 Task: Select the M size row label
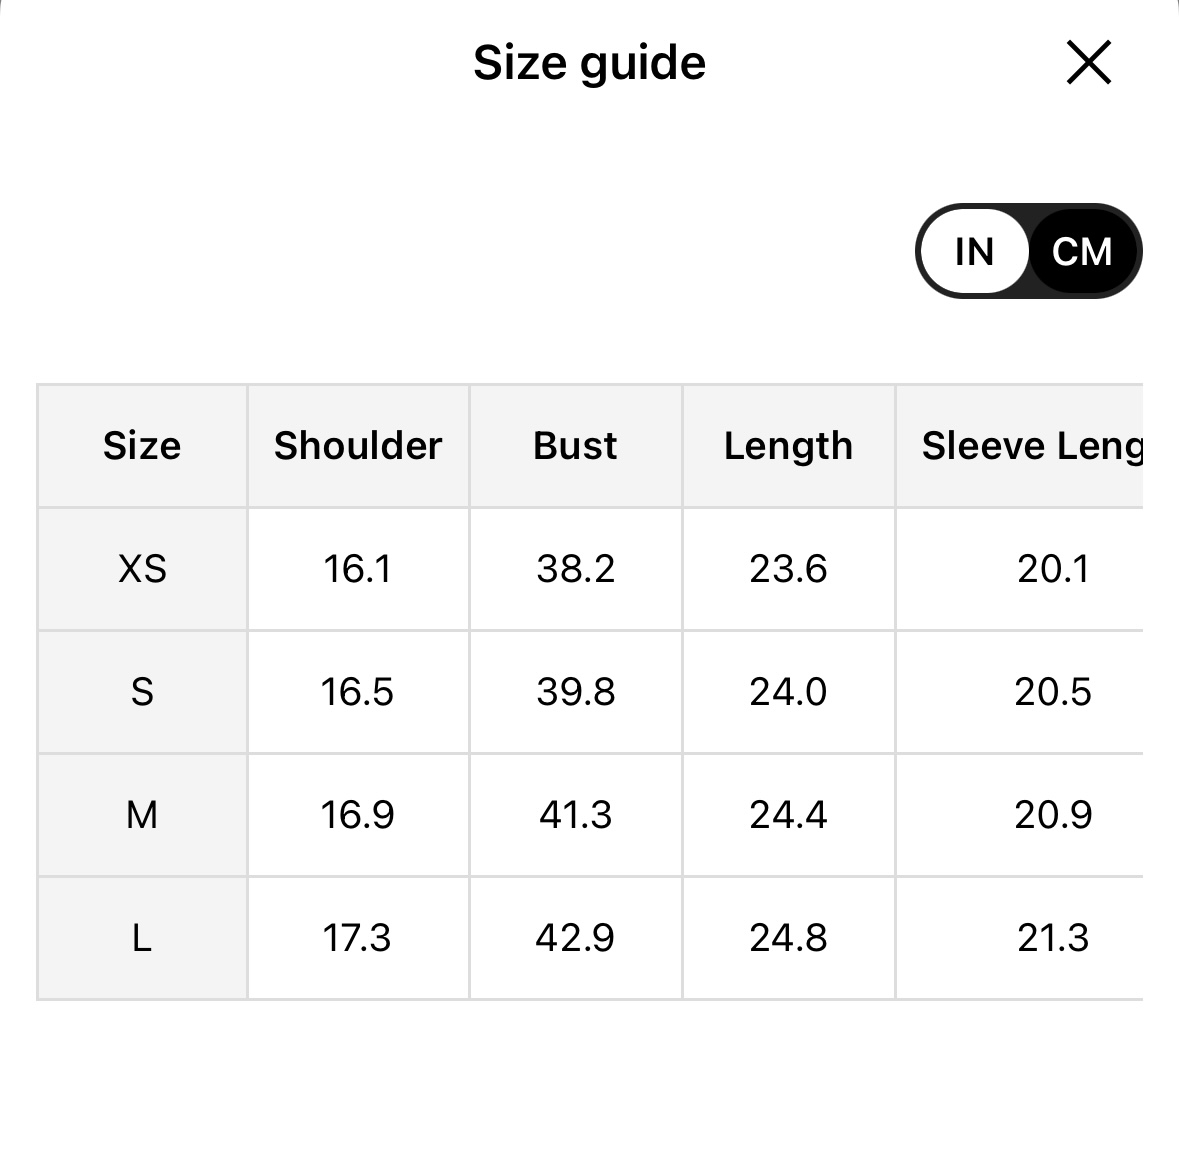[142, 815]
